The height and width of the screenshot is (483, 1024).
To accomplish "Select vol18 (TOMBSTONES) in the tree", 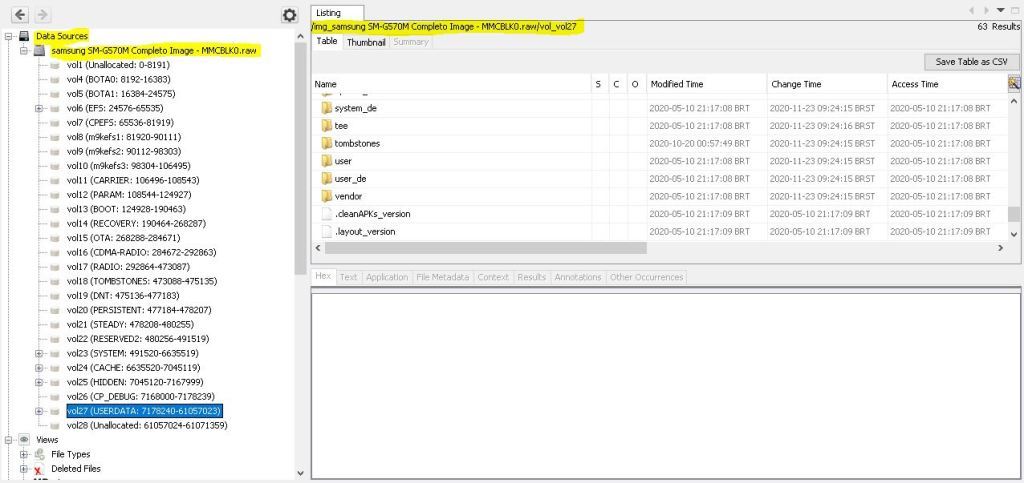I will (140, 281).
